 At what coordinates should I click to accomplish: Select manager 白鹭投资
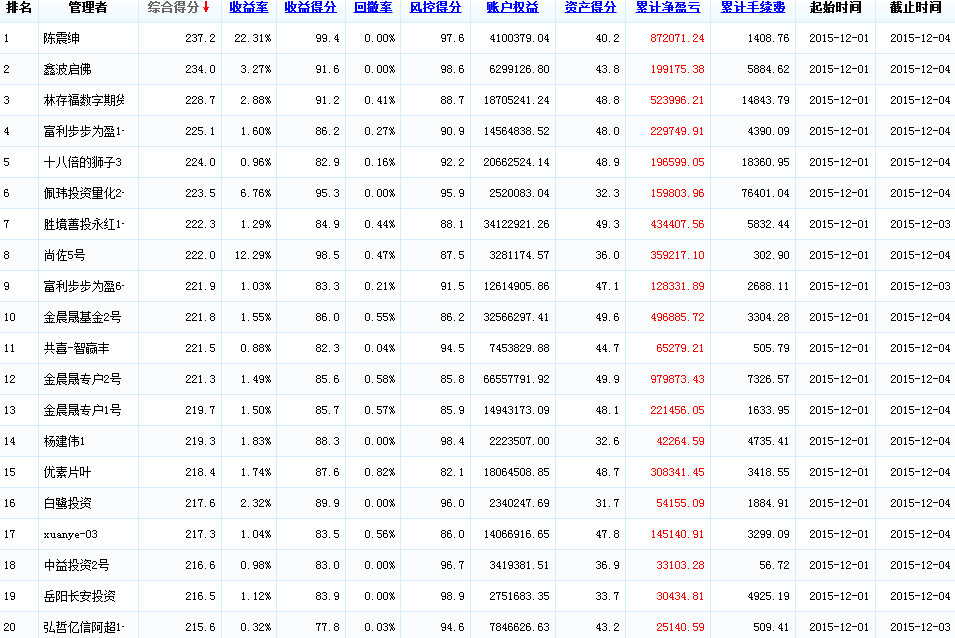[x=68, y=503]
